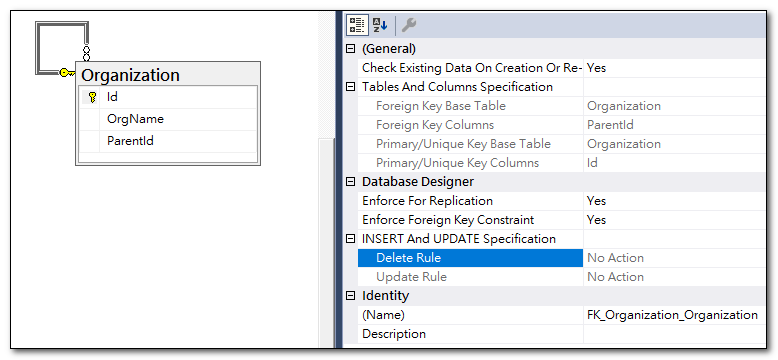The width and height of the screenshot is (778, 360).
Task: Collapse Tables And Columns Specification
Action: 351,87
